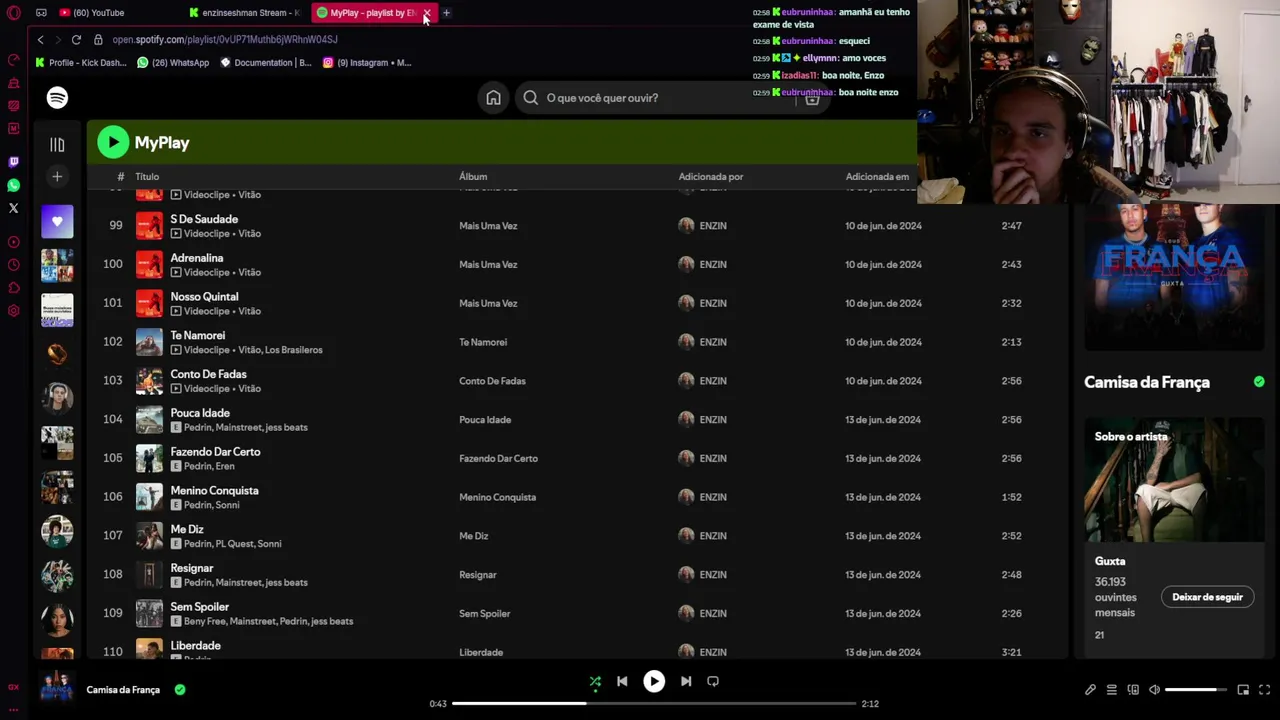Select track Sem Spoiler
This screenshot has width=1280, height=720.
pyautogui.click(x=577, y=613)
